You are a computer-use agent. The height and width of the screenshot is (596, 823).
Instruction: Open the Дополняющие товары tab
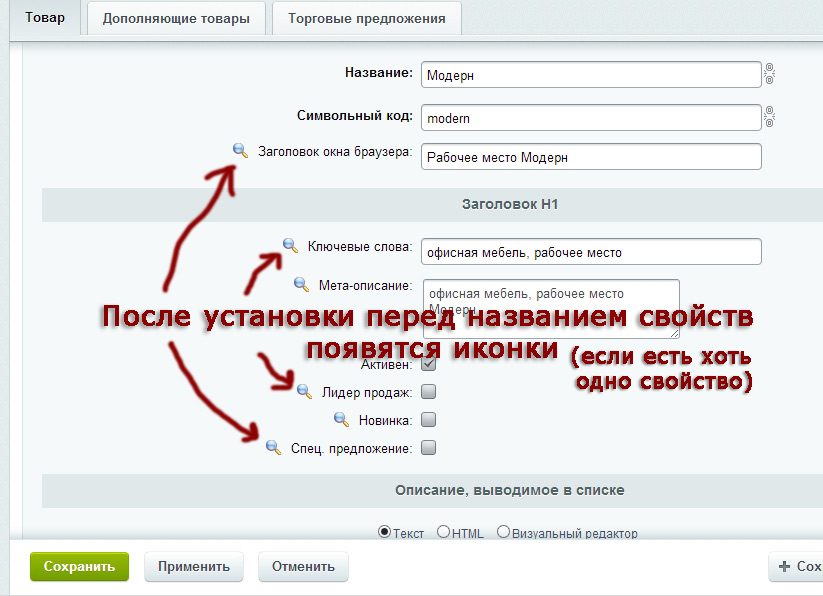(x=176, y=17)
